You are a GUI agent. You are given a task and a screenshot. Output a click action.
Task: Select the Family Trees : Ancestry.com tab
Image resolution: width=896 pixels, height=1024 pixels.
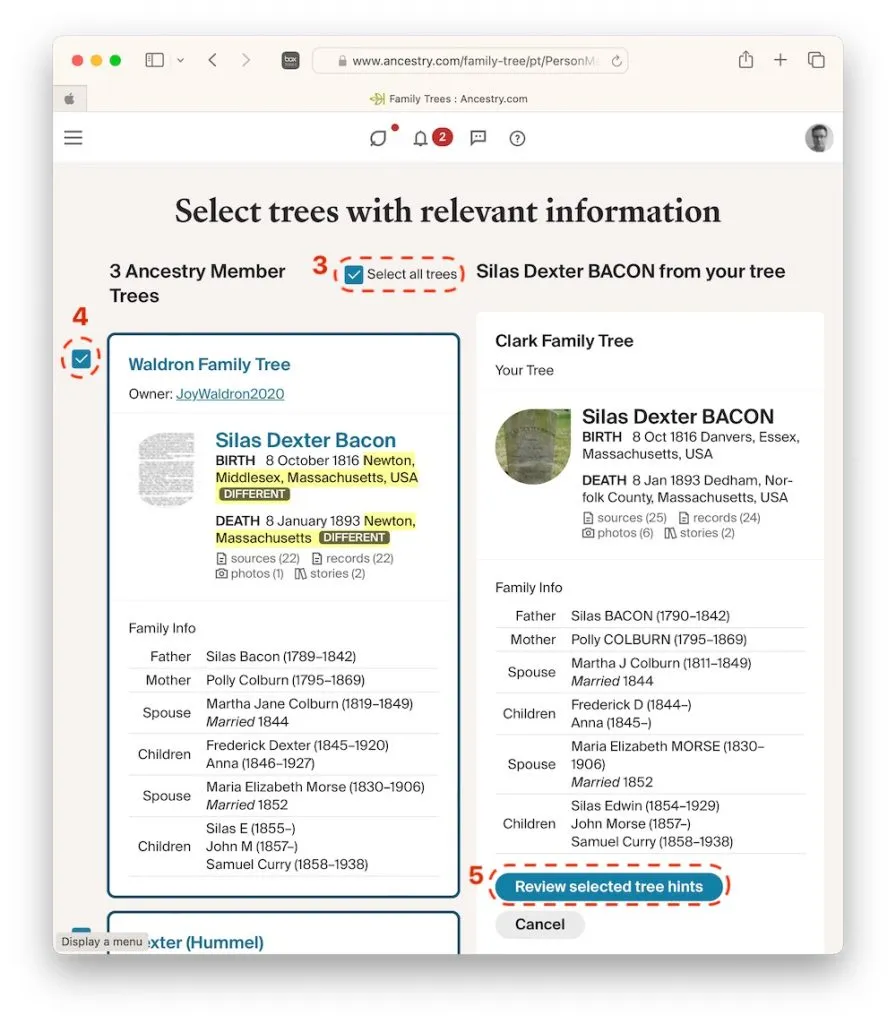point(449,99)
